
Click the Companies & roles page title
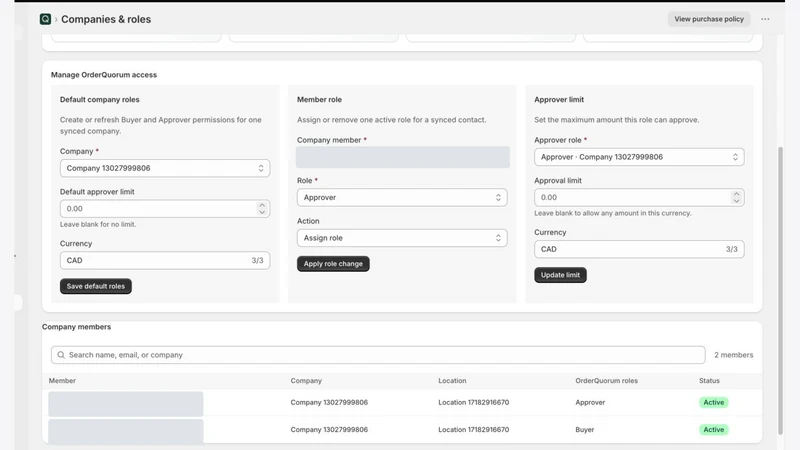pos(106,19)
